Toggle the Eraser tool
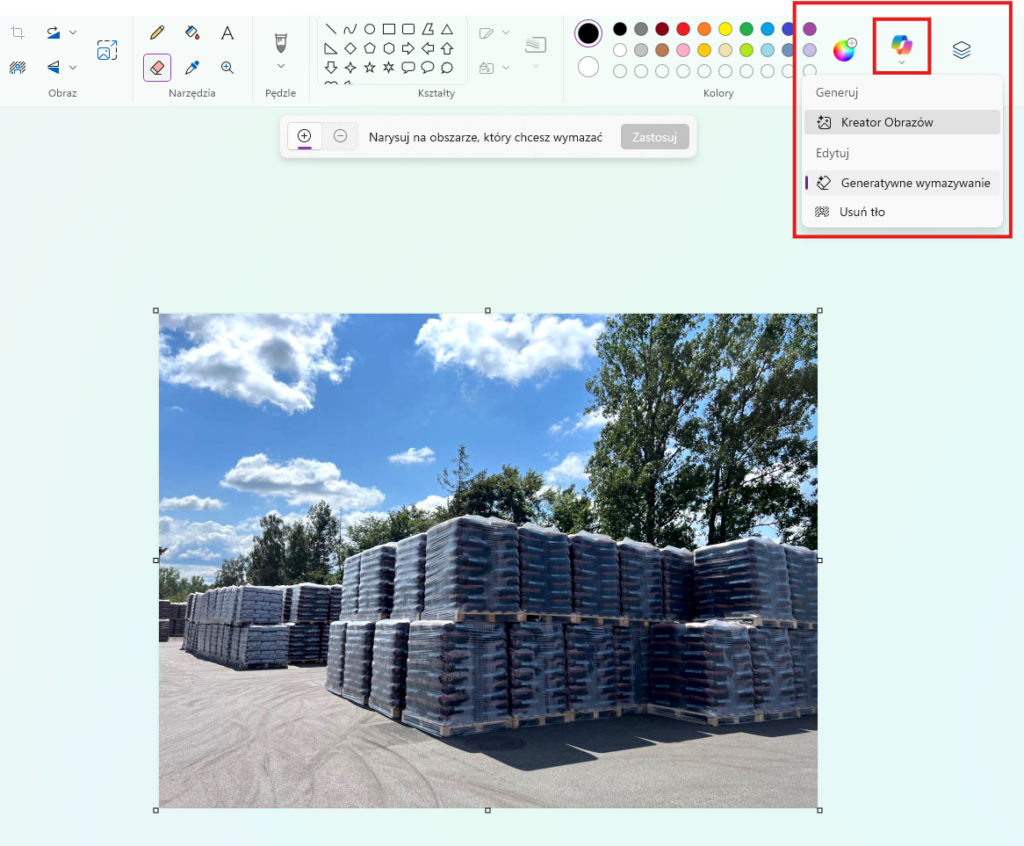 pos(157,67)
